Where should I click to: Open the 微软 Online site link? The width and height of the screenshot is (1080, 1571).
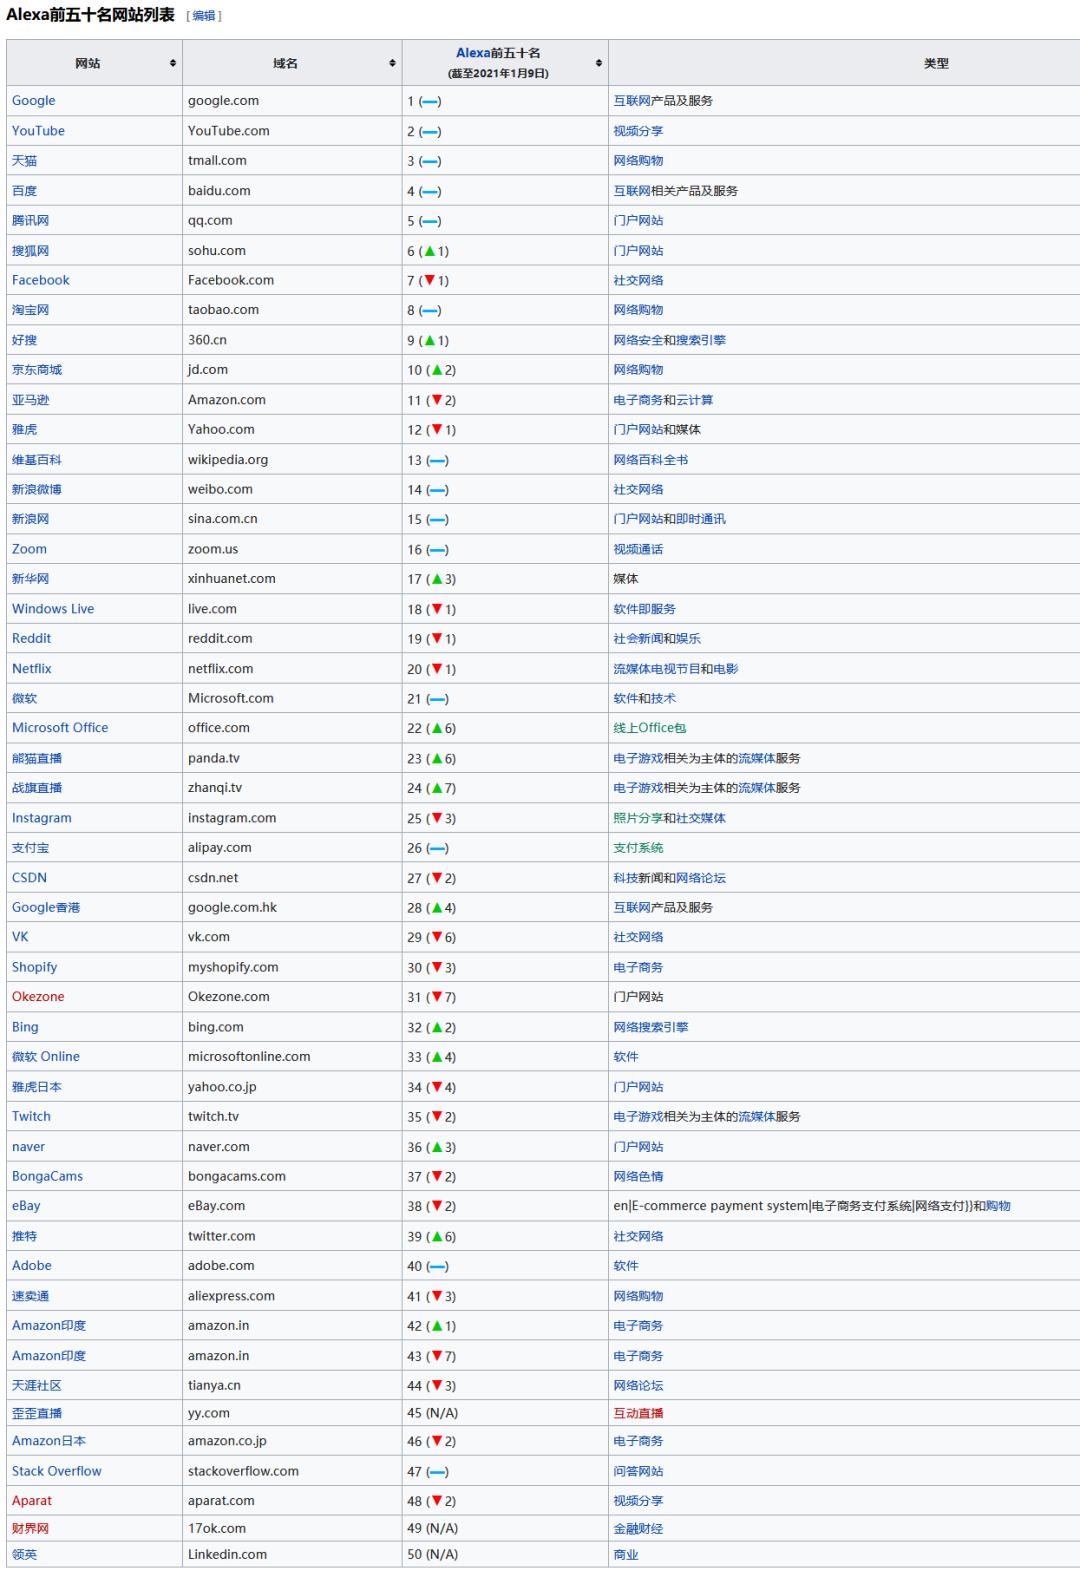coord(46,1057)
